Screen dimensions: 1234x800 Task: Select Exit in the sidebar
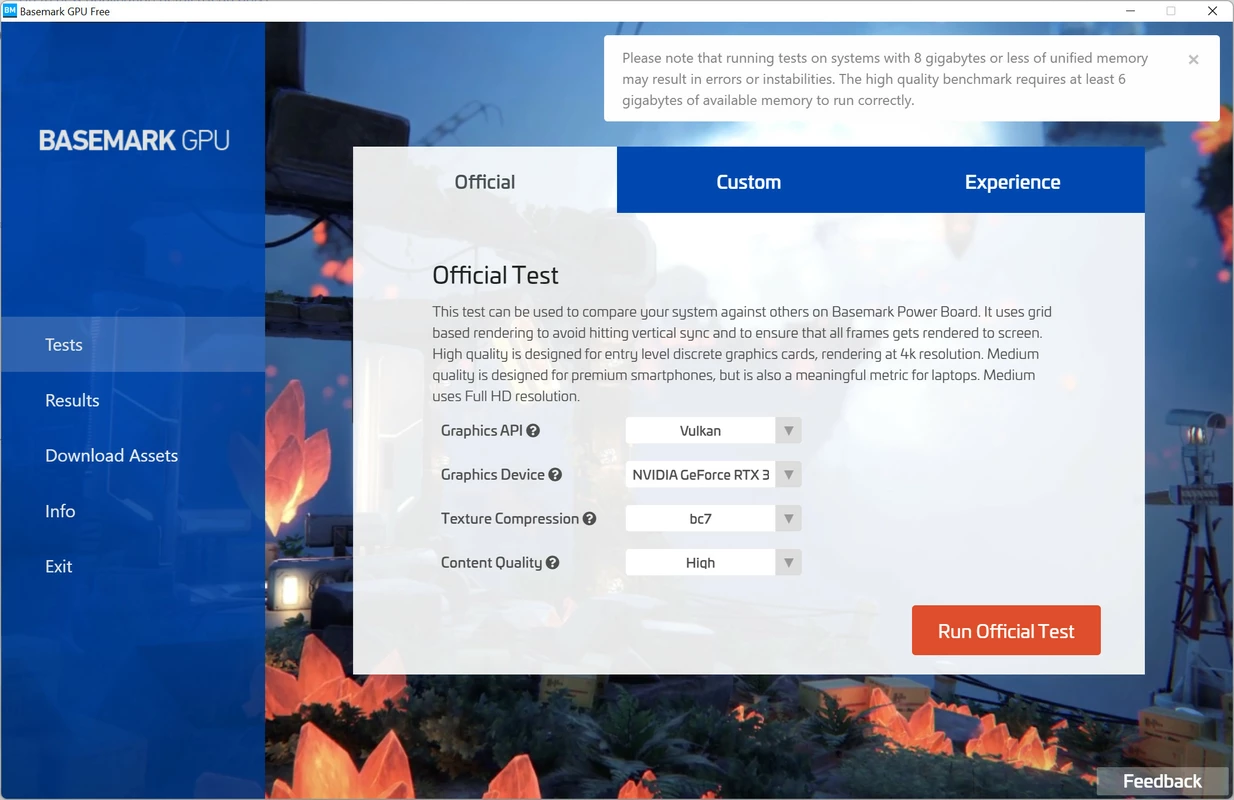[x=133, y=566]
